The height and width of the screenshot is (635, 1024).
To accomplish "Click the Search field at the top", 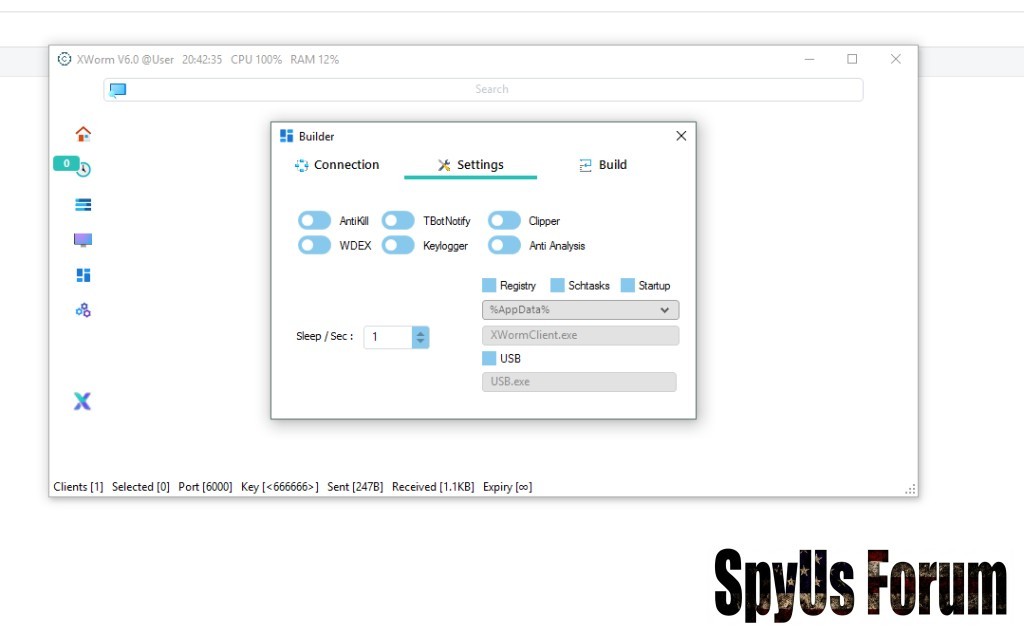I will pos(491,90).
